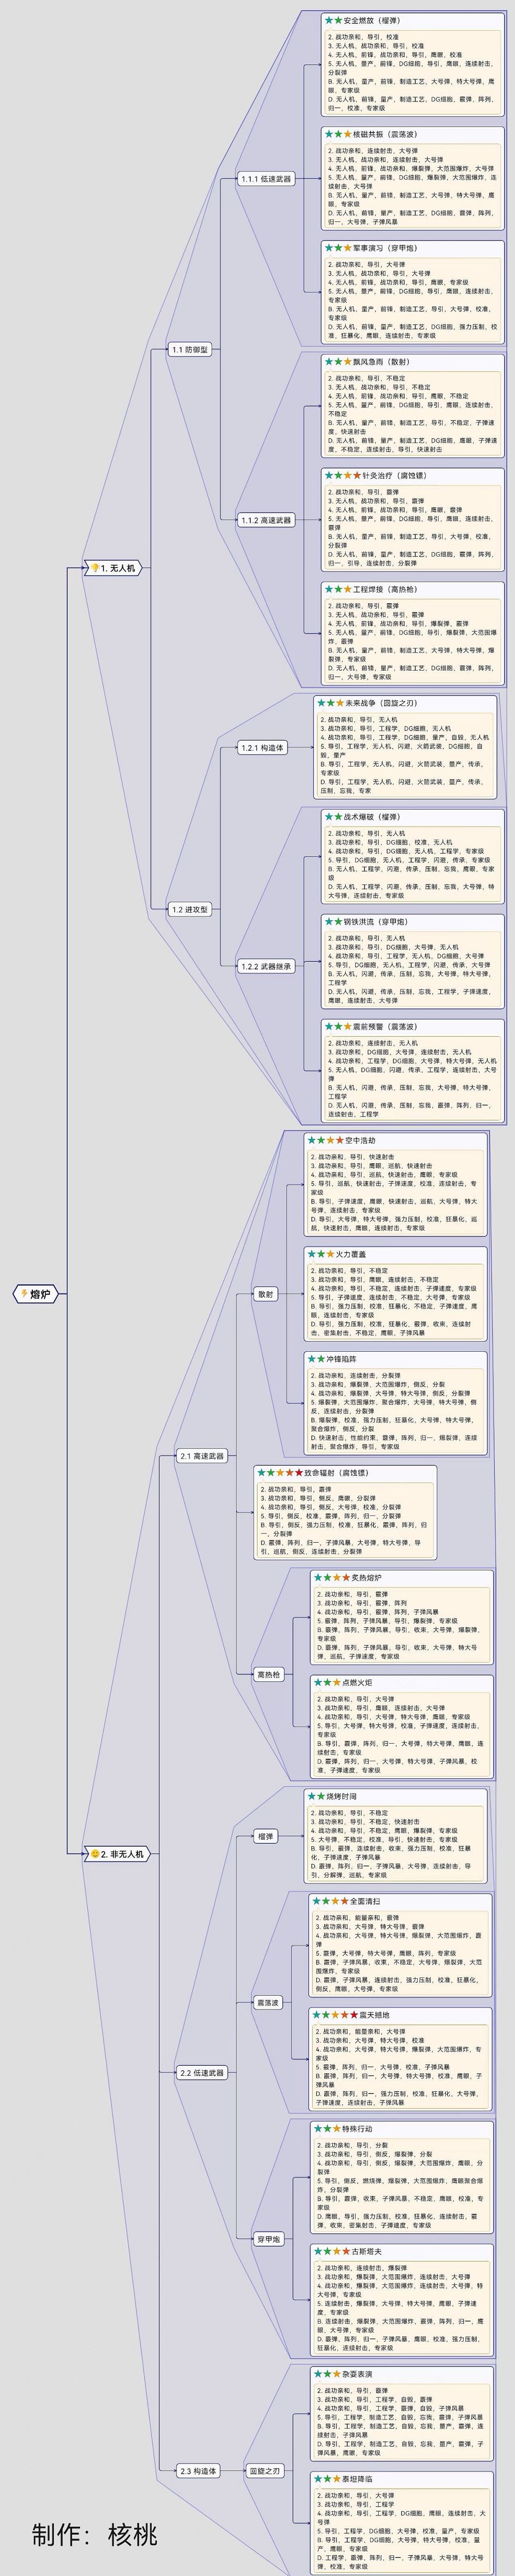
Task: Select the 1. 无人机 branch node
Action: tap(114, 568)
